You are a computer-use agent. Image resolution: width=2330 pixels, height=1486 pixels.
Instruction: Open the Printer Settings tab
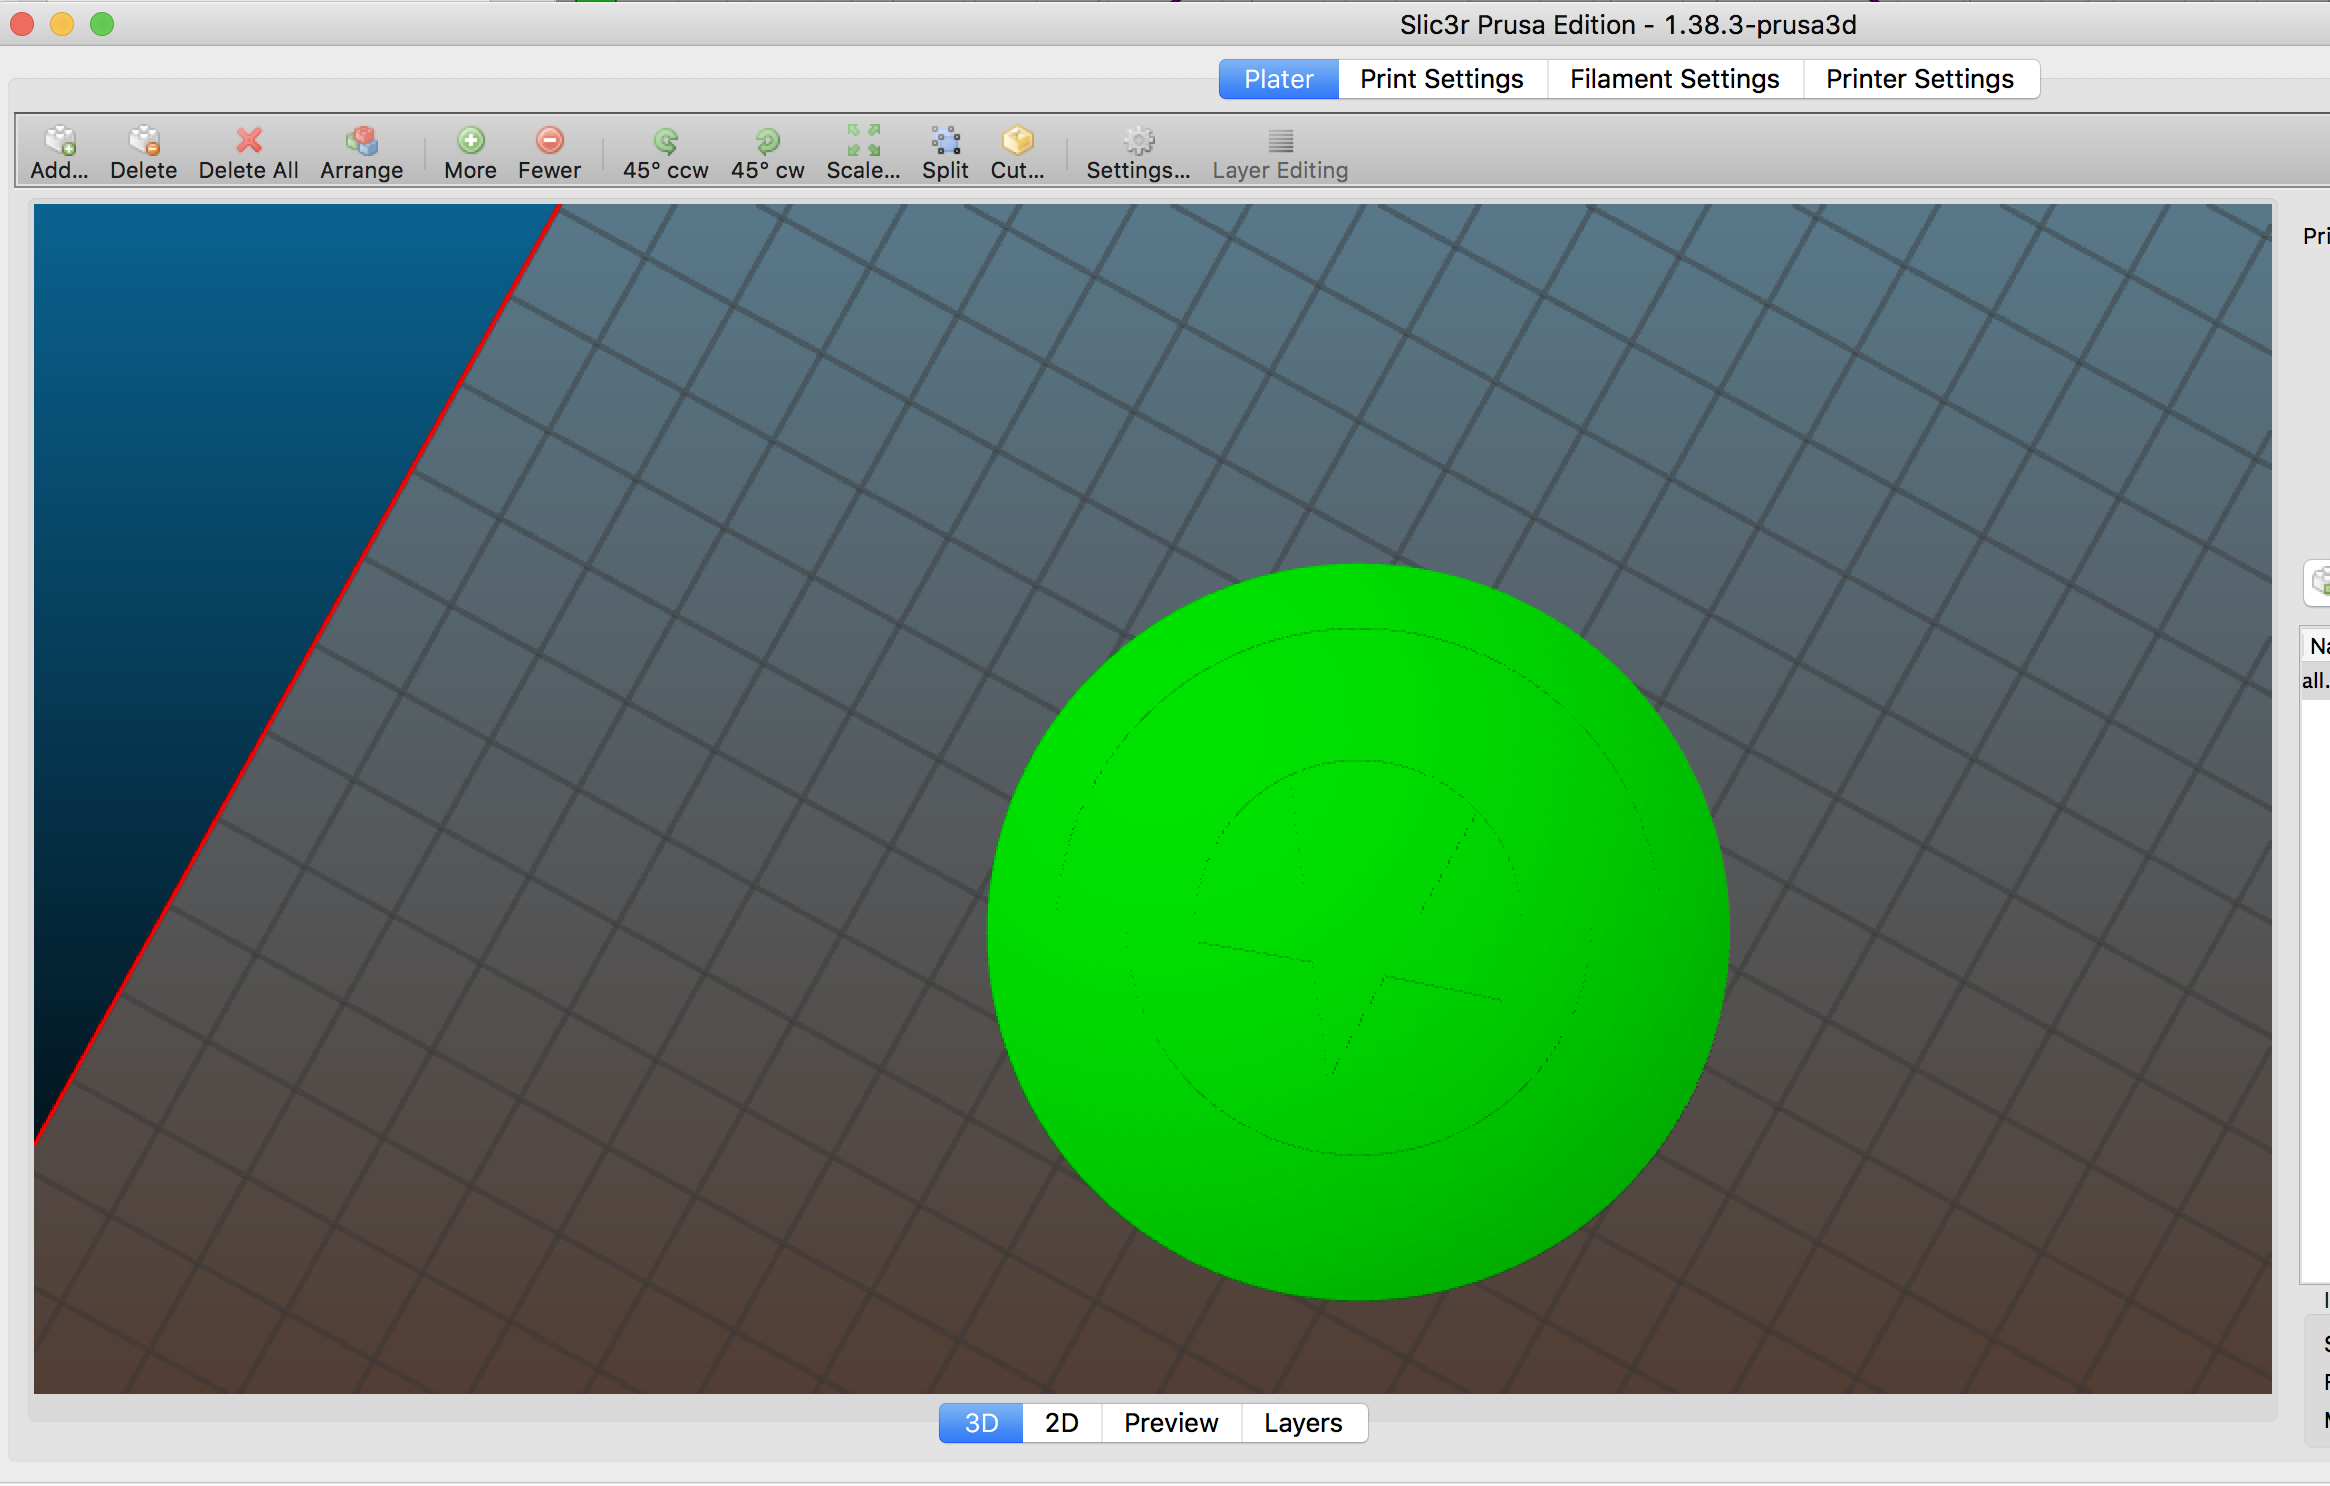pyautogui.click(x=1920, y=78)
